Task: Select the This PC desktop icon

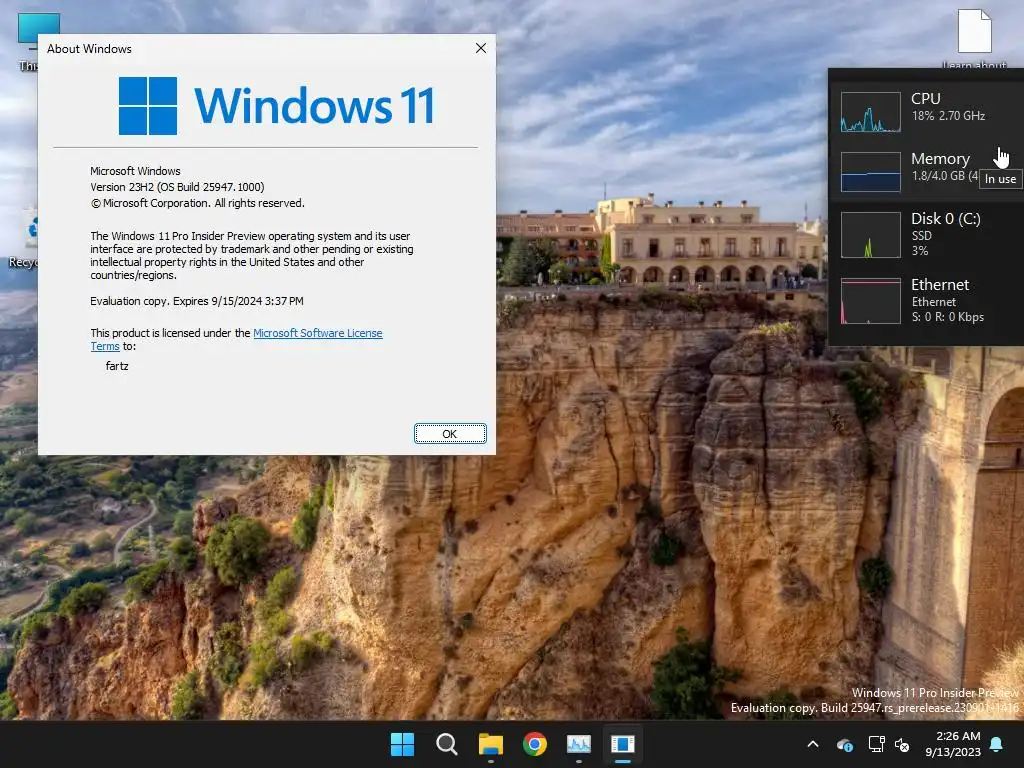Action: click(28, 40)
